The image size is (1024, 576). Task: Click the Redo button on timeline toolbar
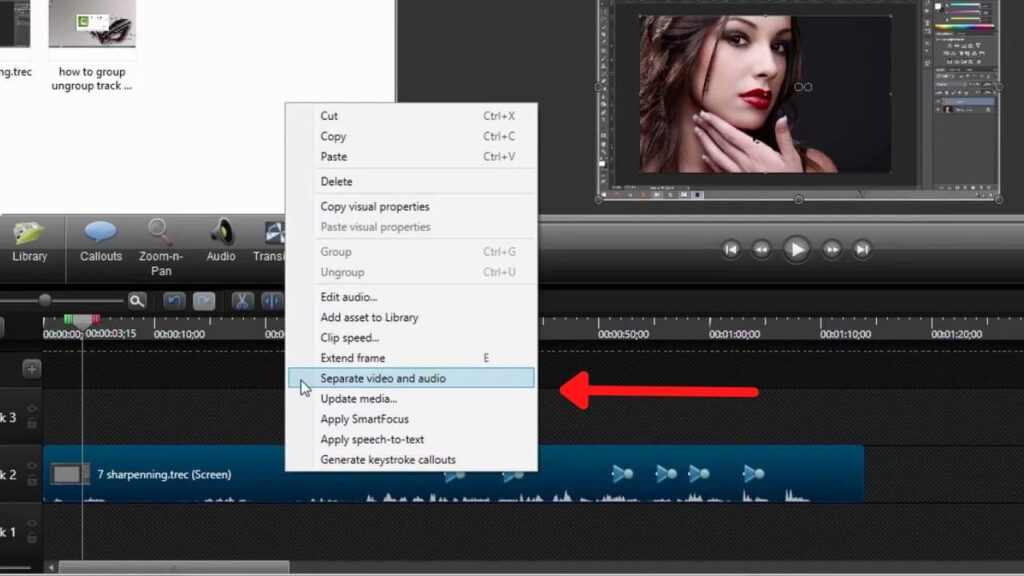[204, 300]
